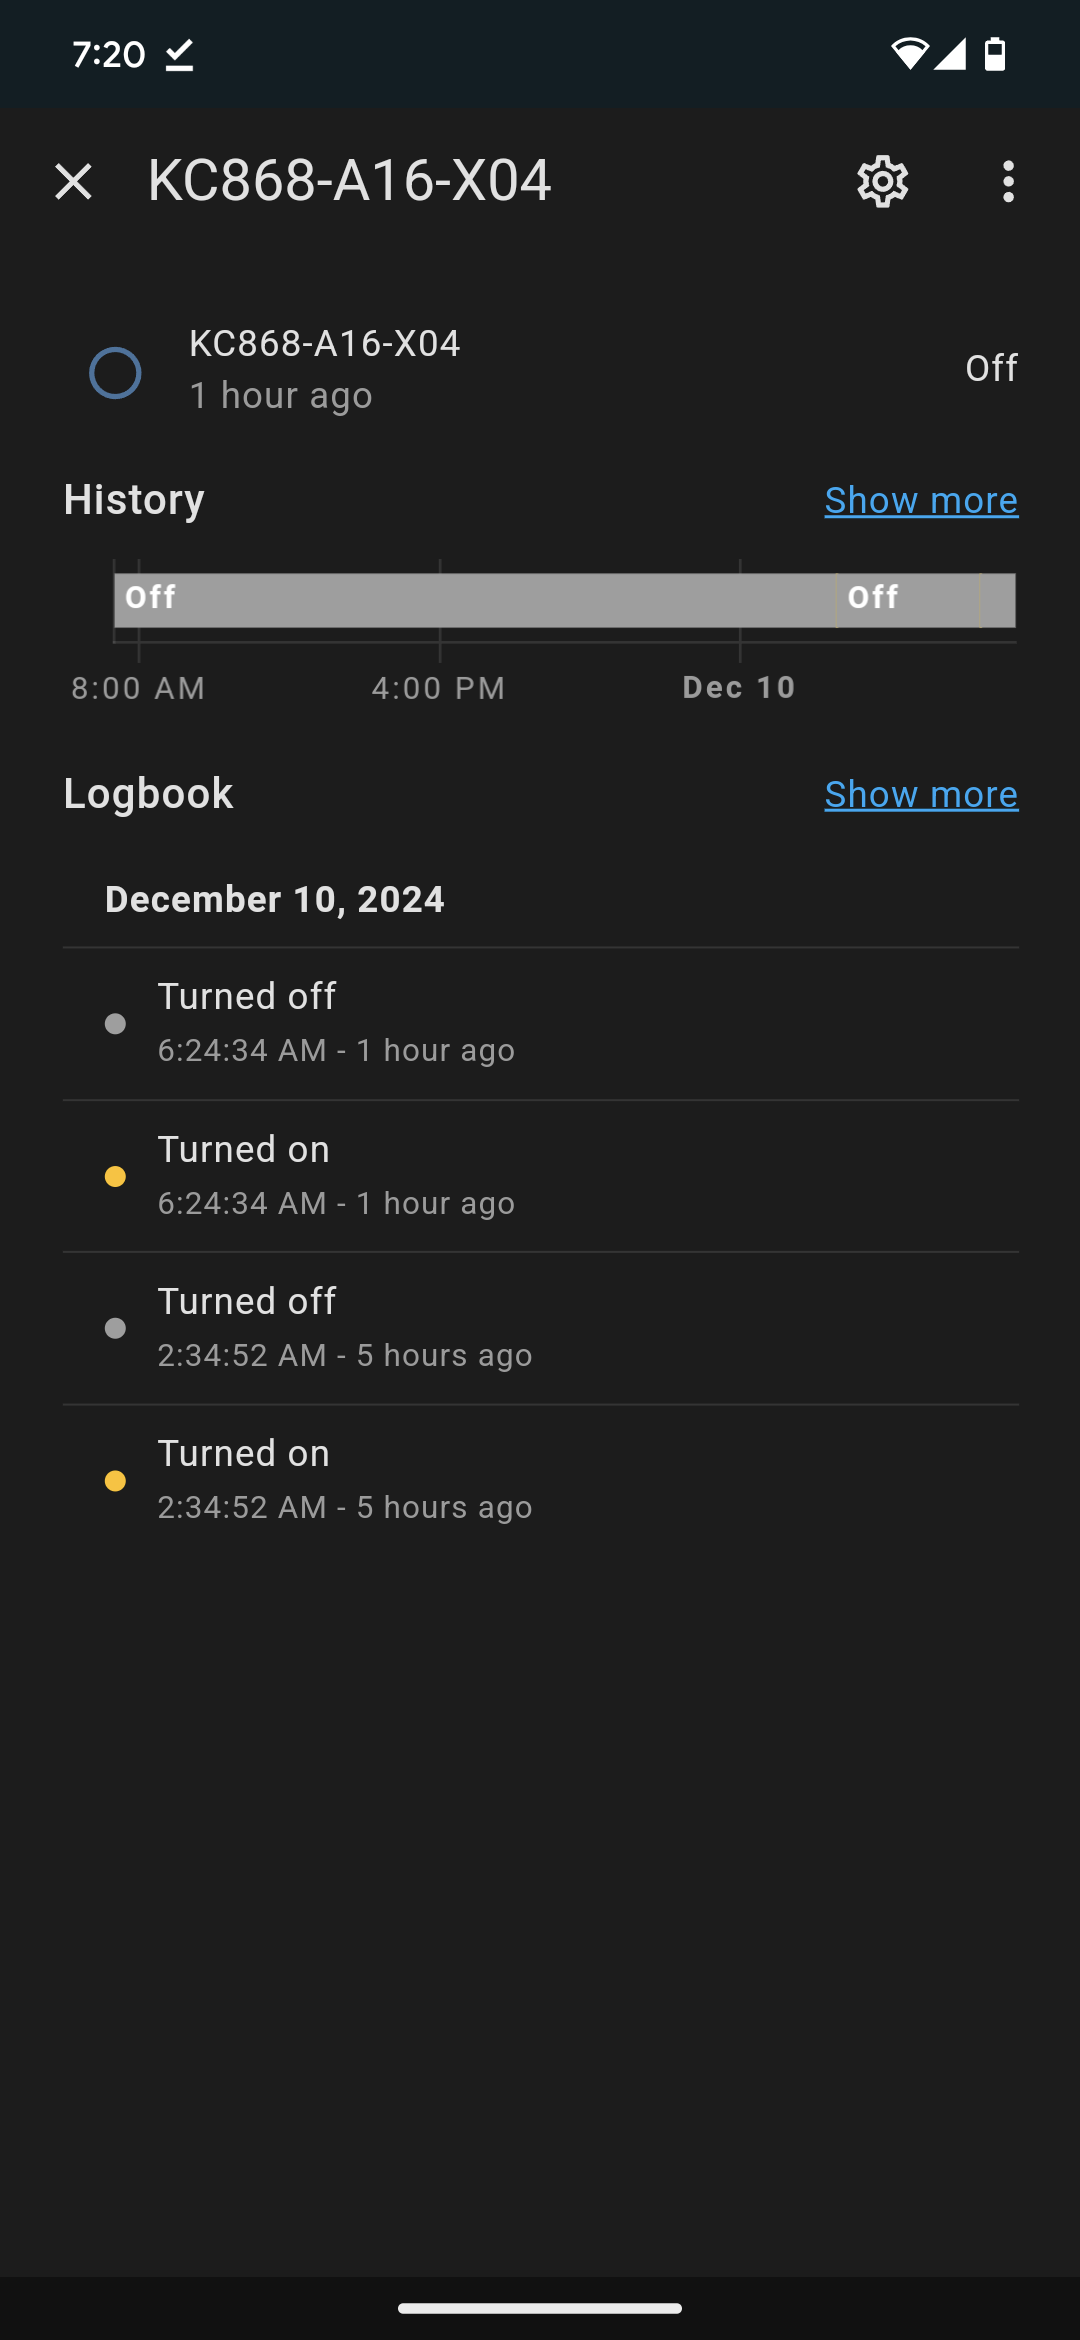Open the Turned off entry at 6:24:34 AM

(540, 1023)
